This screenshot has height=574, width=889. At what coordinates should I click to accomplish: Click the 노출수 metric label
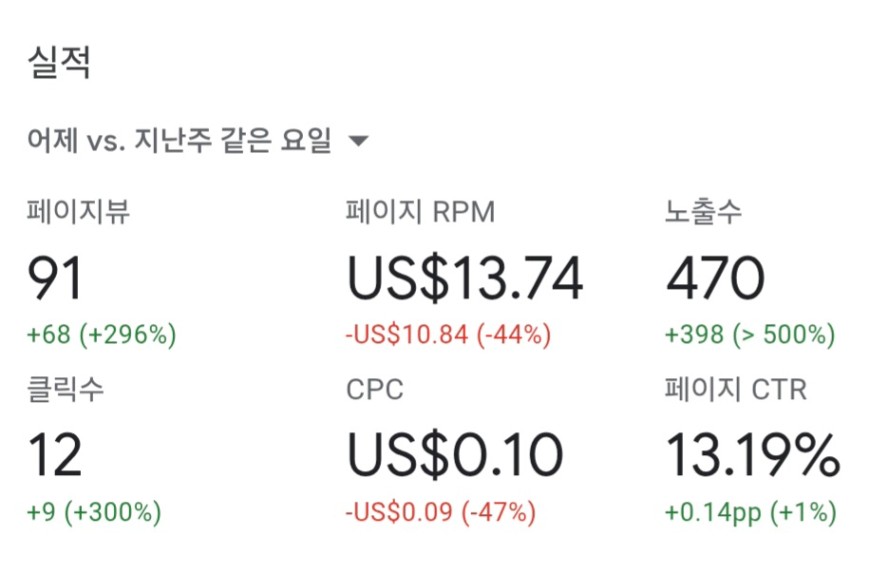tap(703, 212)
